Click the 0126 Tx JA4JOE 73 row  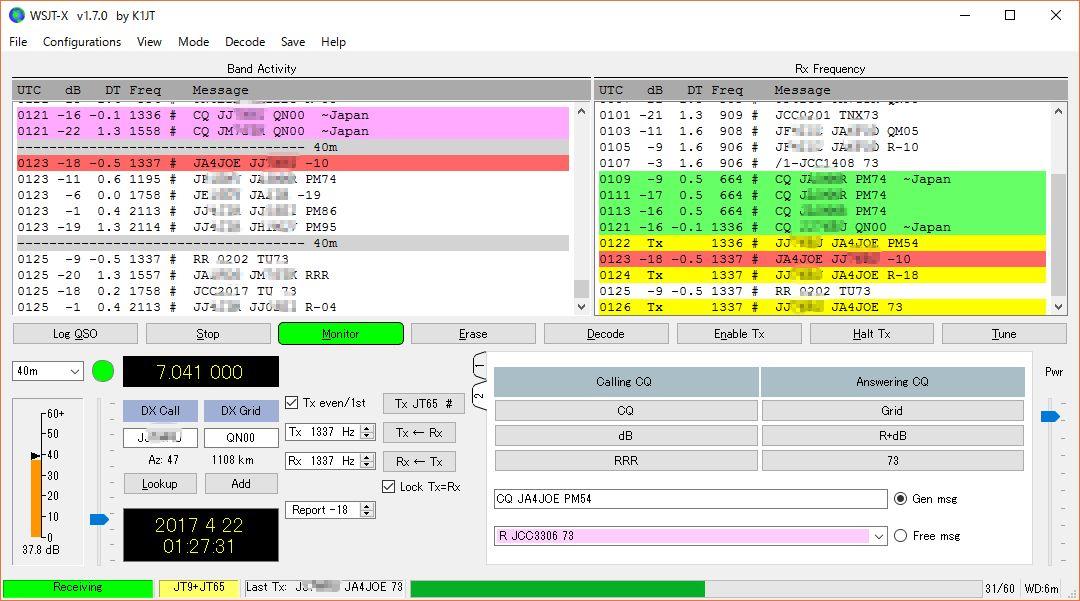click(x=822, y=307)
